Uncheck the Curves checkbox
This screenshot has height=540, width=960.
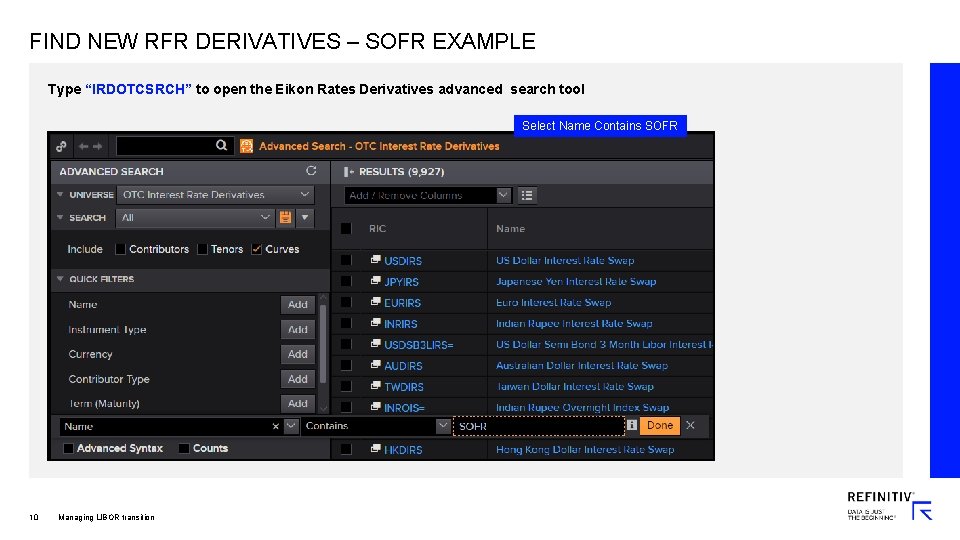pyautogui.click(x=257, y=249)
